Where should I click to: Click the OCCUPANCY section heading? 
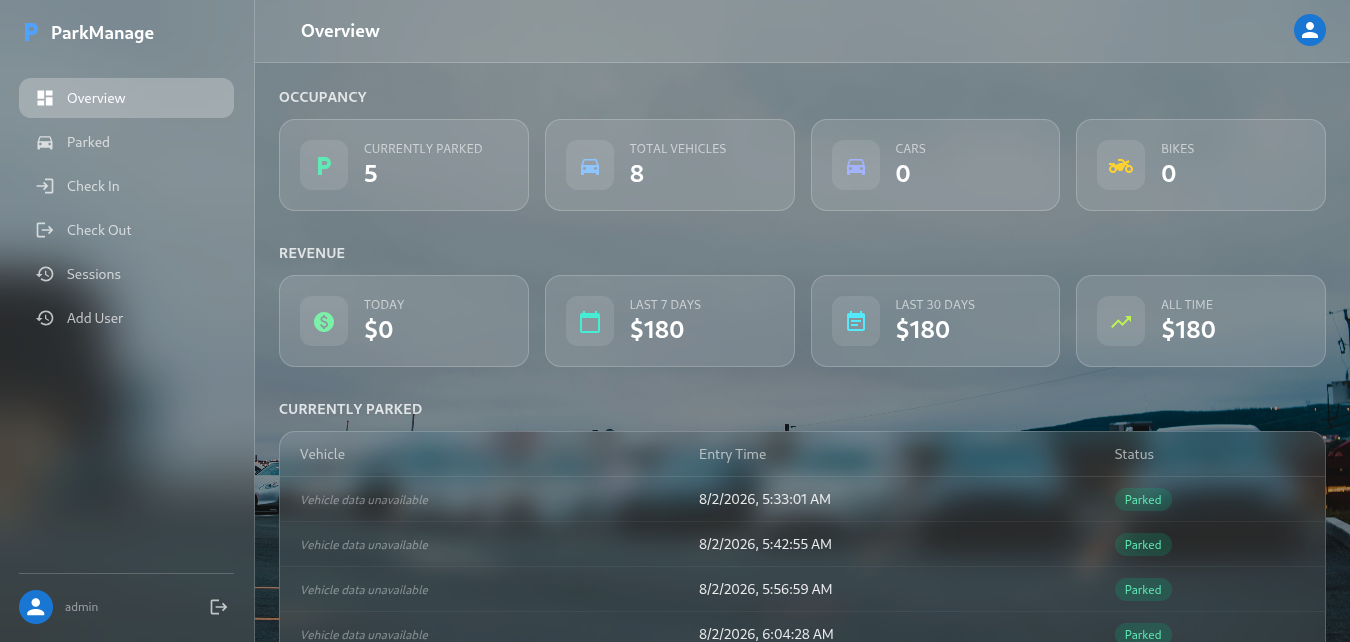tap(323, 97)
